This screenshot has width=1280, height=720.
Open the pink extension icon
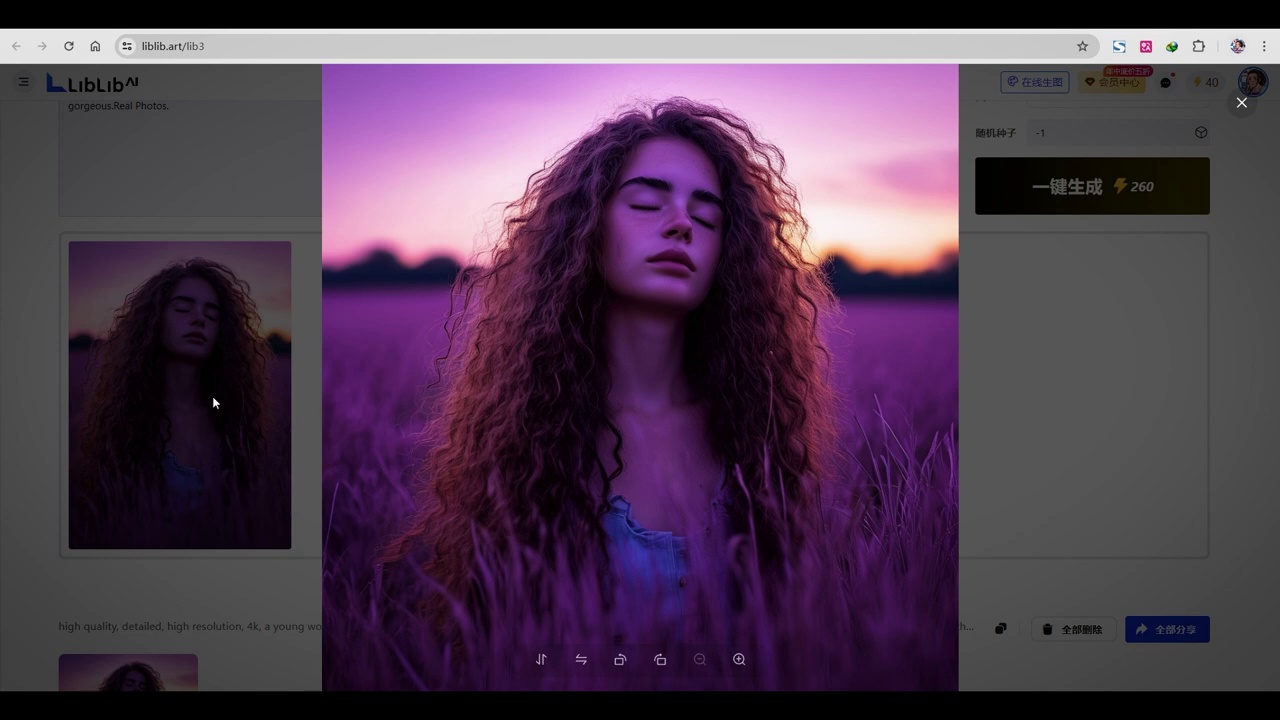coord(1146,46)
